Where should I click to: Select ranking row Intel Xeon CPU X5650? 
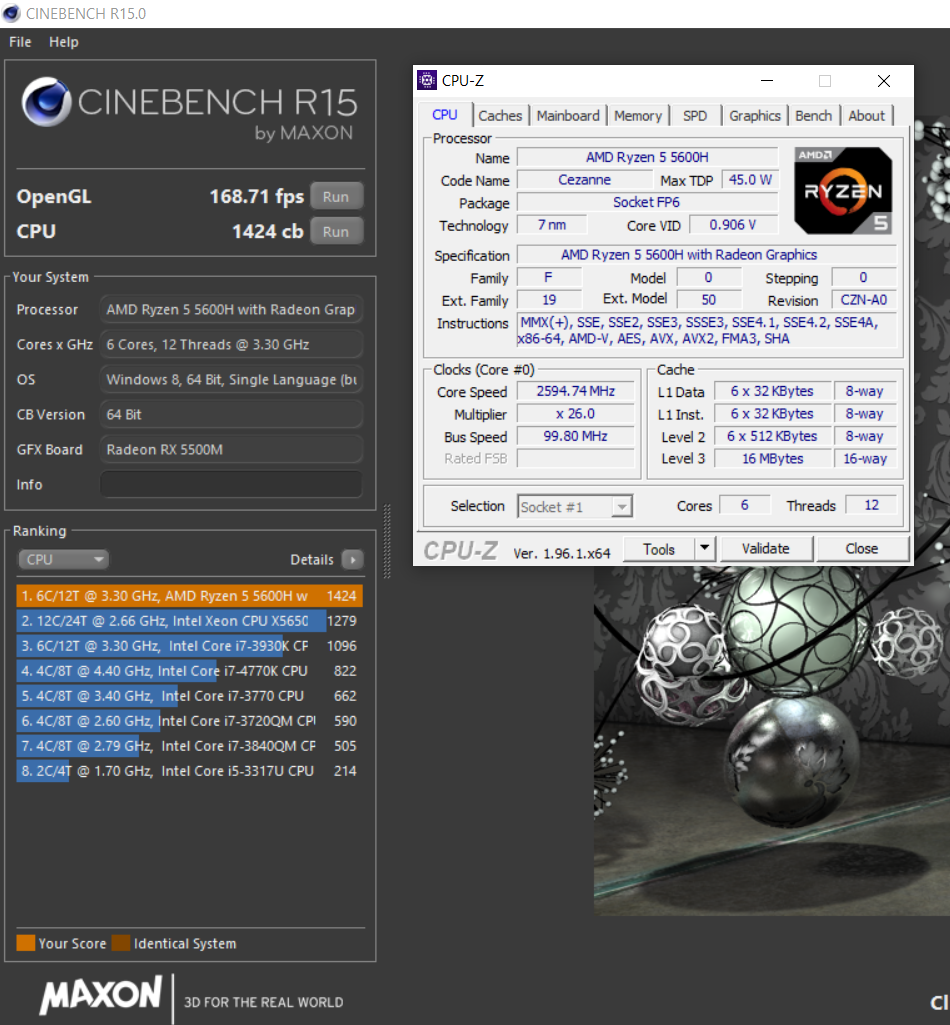point(190,620)
